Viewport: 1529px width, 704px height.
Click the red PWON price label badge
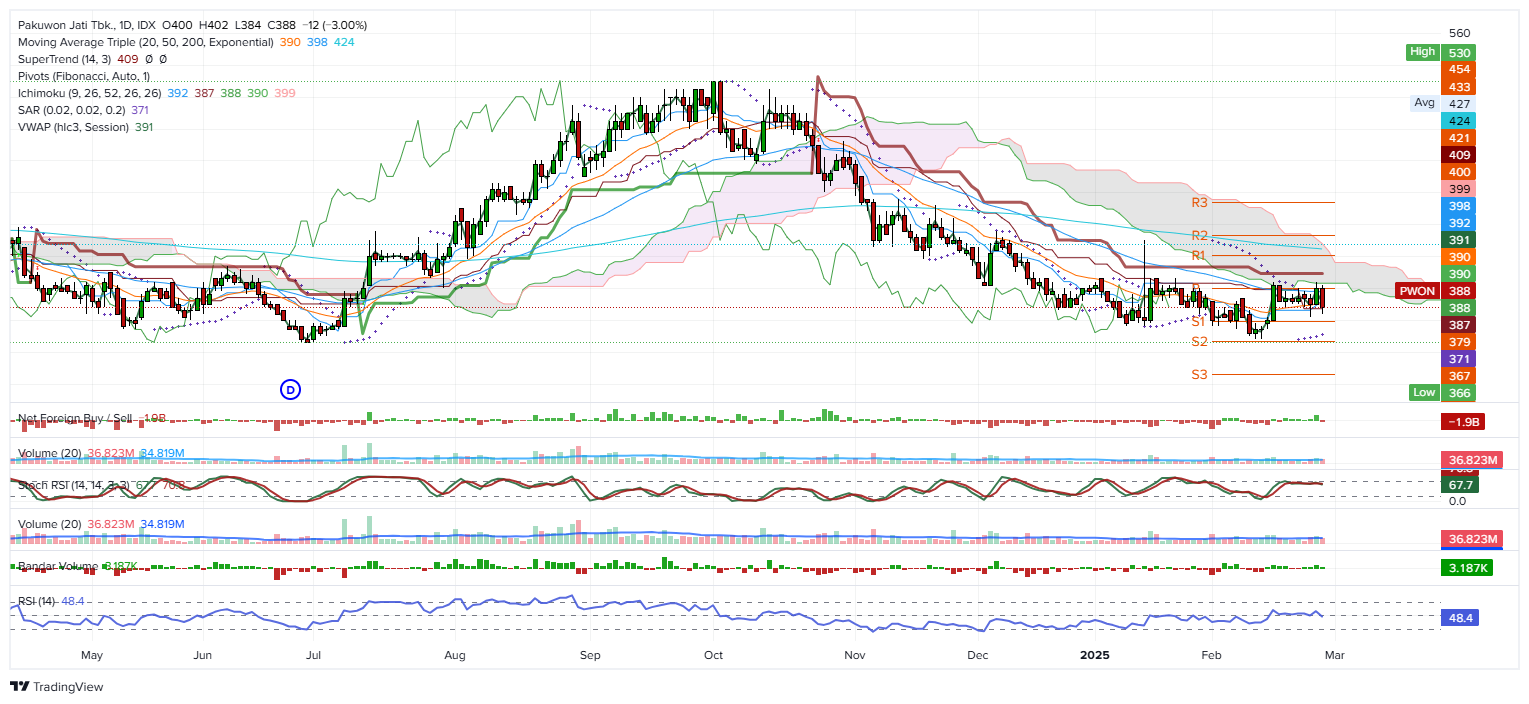1417,291
